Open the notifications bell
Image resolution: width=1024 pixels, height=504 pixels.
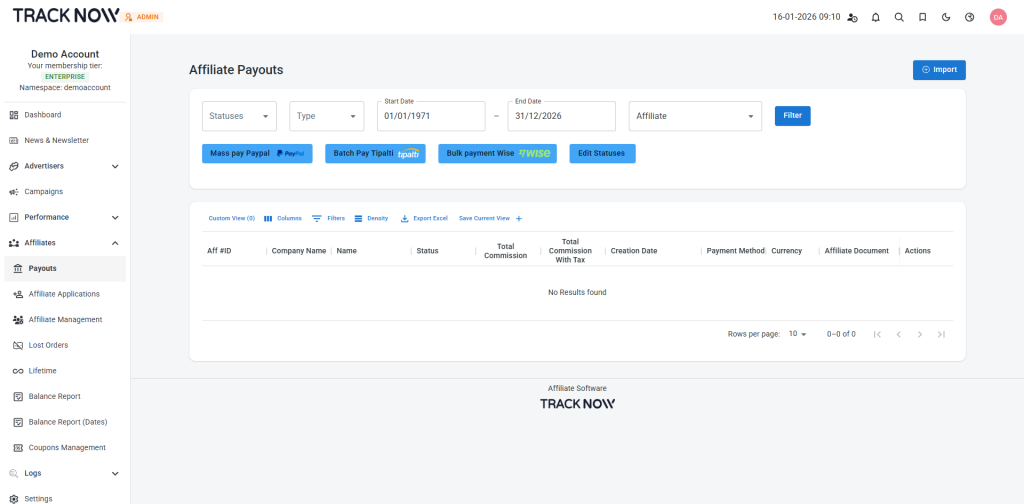click(876, 17)
